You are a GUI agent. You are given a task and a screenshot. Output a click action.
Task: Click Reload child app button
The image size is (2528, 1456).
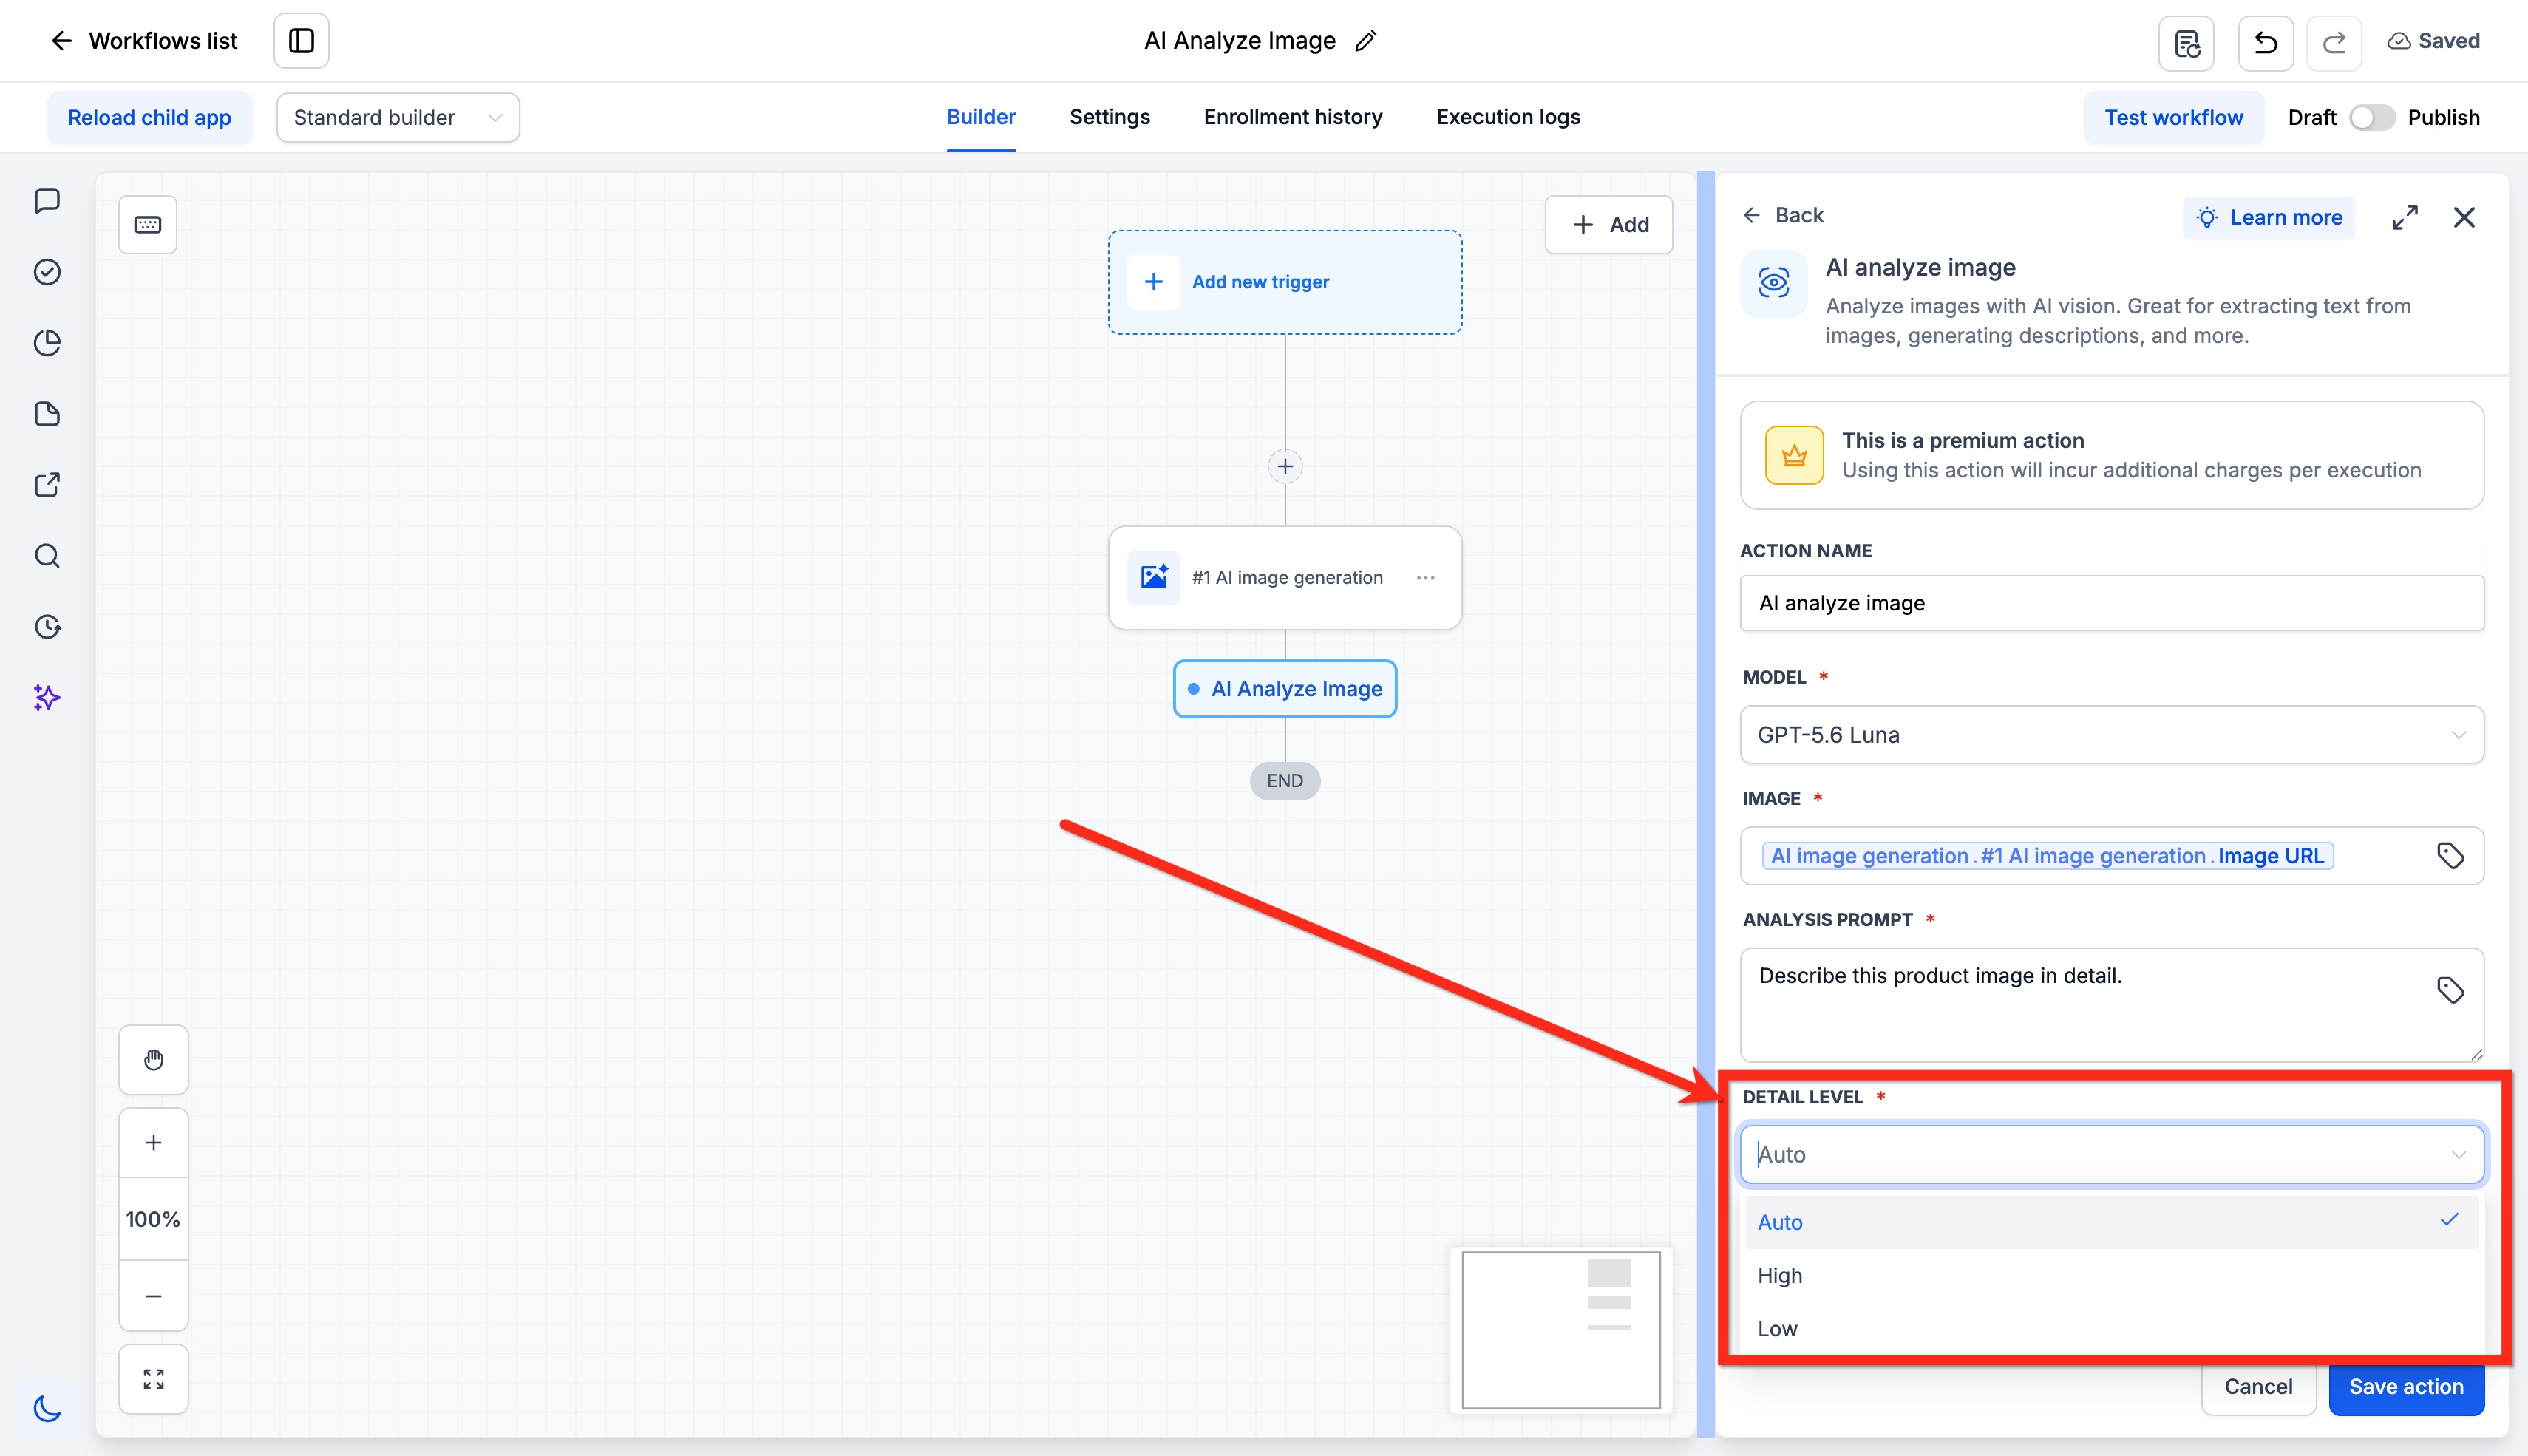point(149,118)
